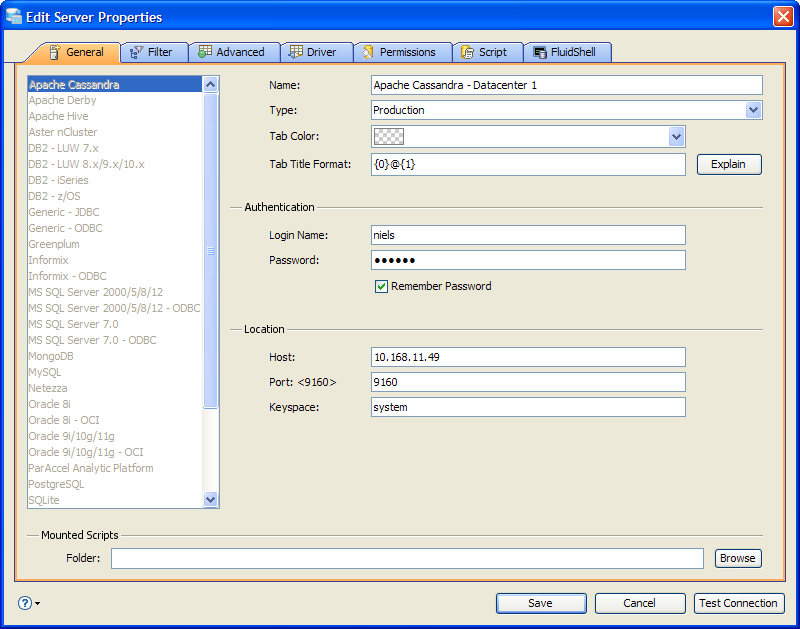The image size is (800, 629).
Task: Select Informix - ODBC entry
Action: (x=115, y=276)
